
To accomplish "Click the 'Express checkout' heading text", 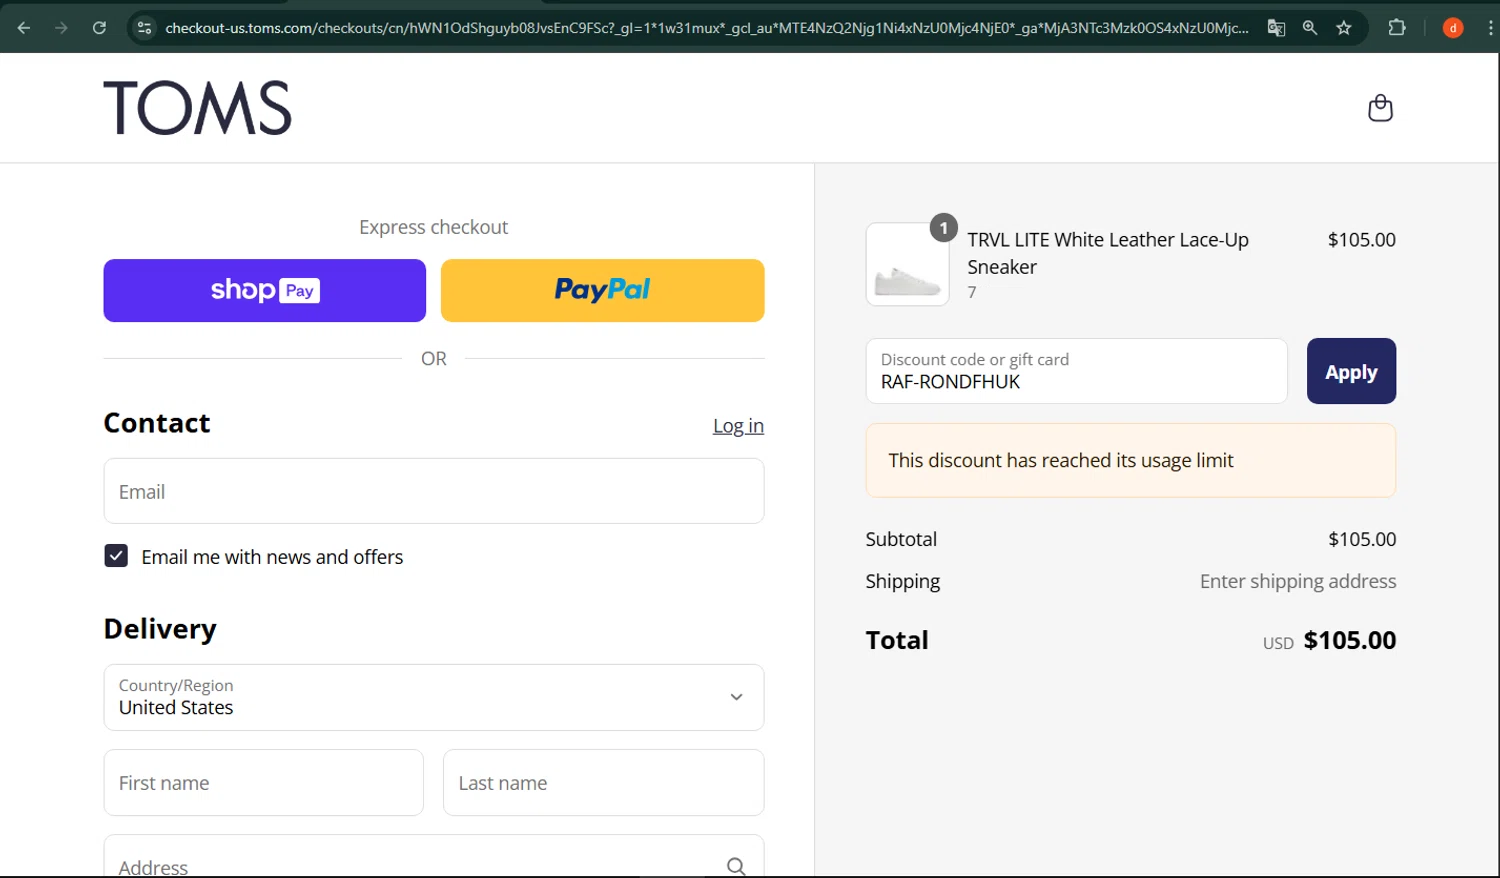I will tap(434, 227).
